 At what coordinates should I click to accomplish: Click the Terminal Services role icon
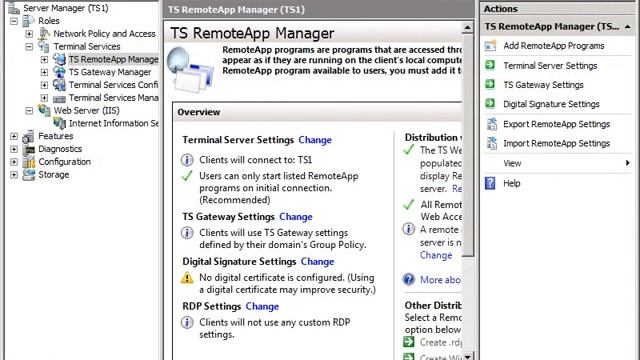[44, 46]
